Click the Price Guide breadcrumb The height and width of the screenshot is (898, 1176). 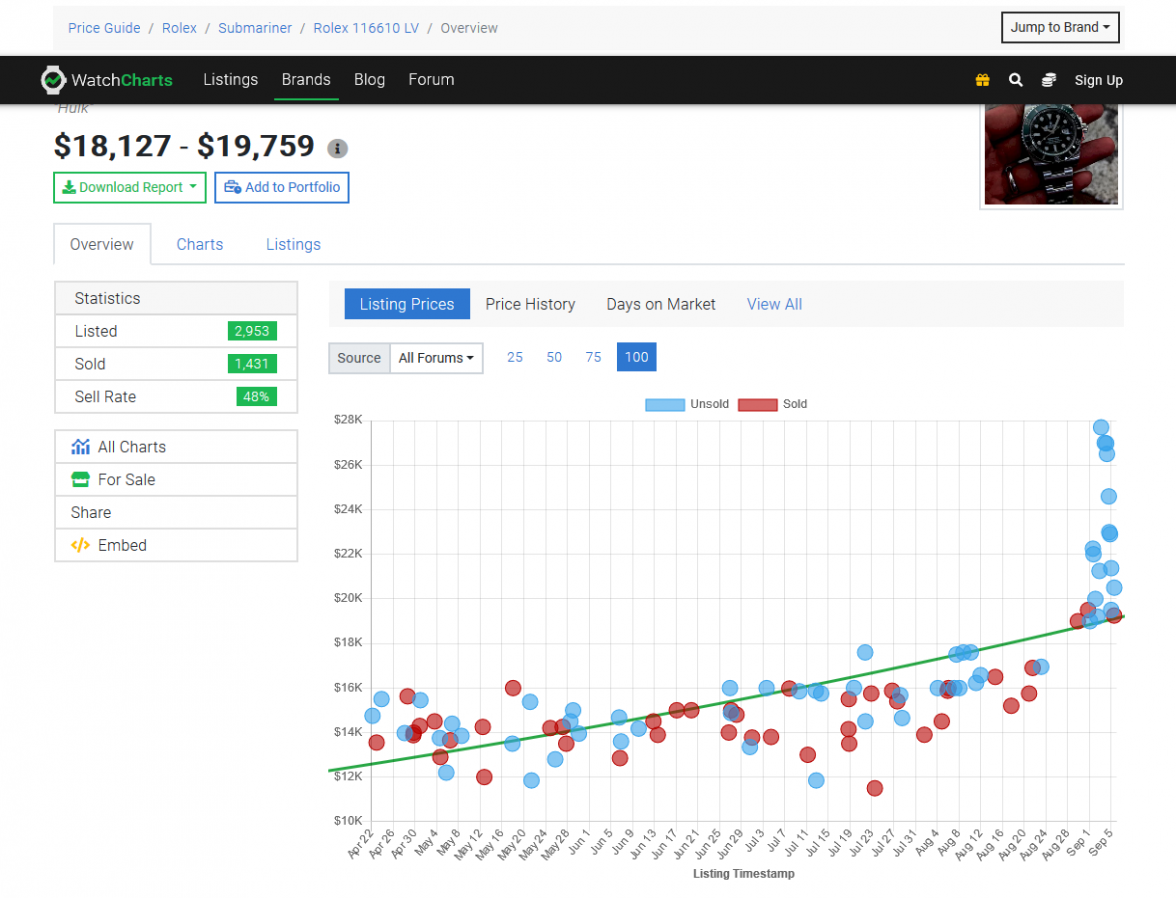click(104, 28)
